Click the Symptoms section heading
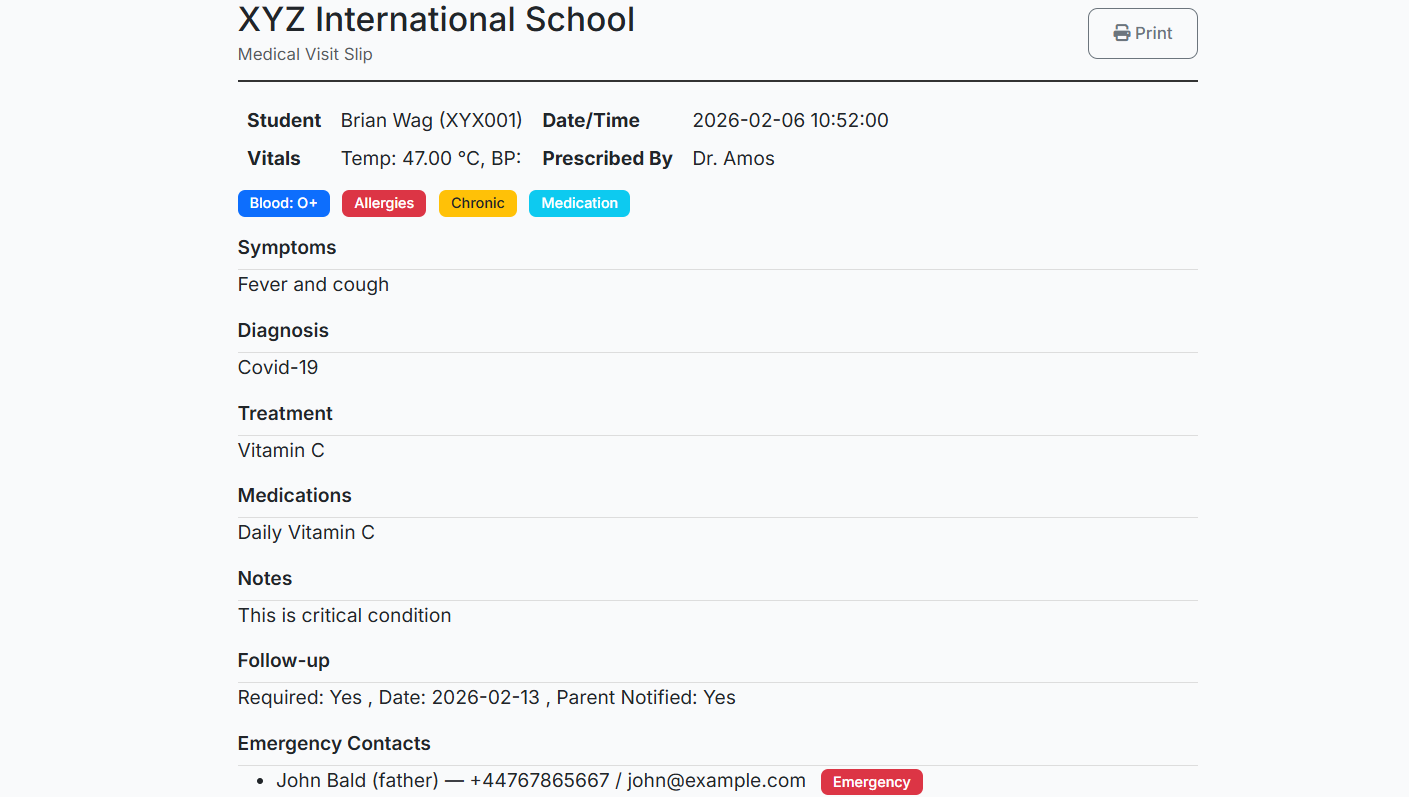The image size is (1409, 797). point(287,248)
